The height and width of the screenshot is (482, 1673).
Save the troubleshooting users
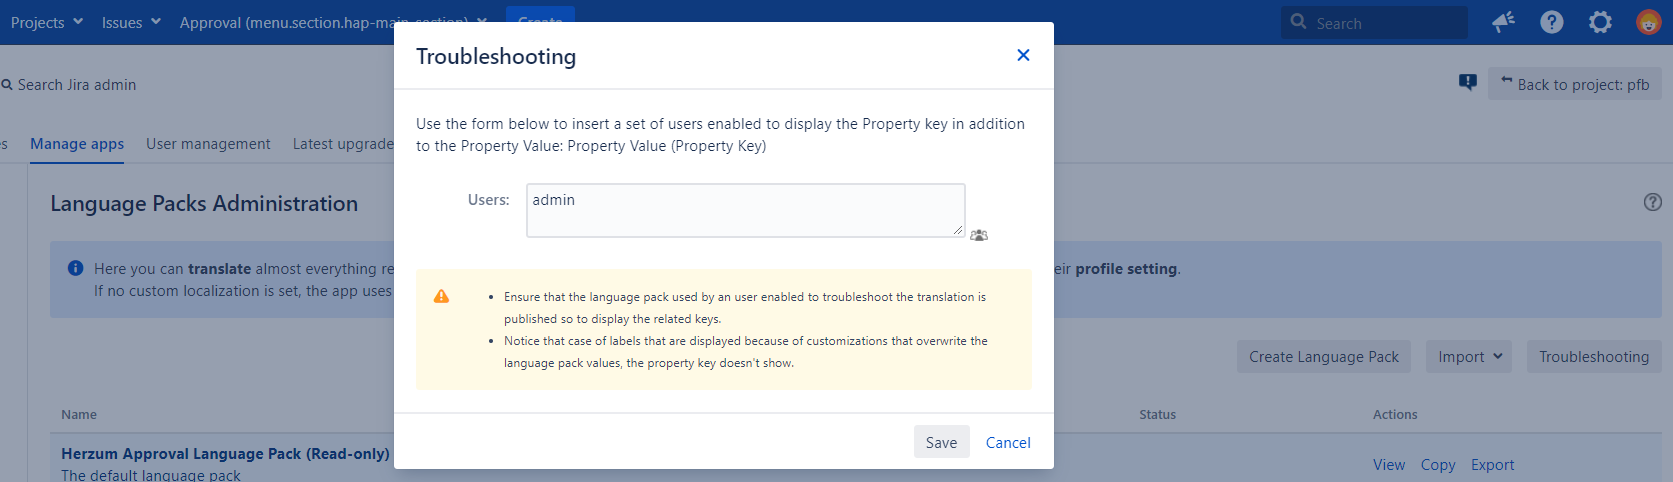click(x=941, y=442)
